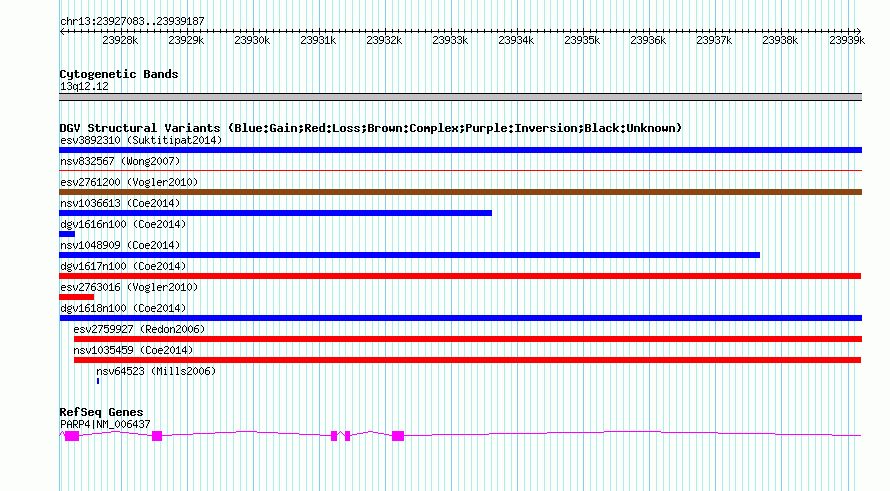Open the nsv1036613 Coe2014 blue bar

[275, 213]
